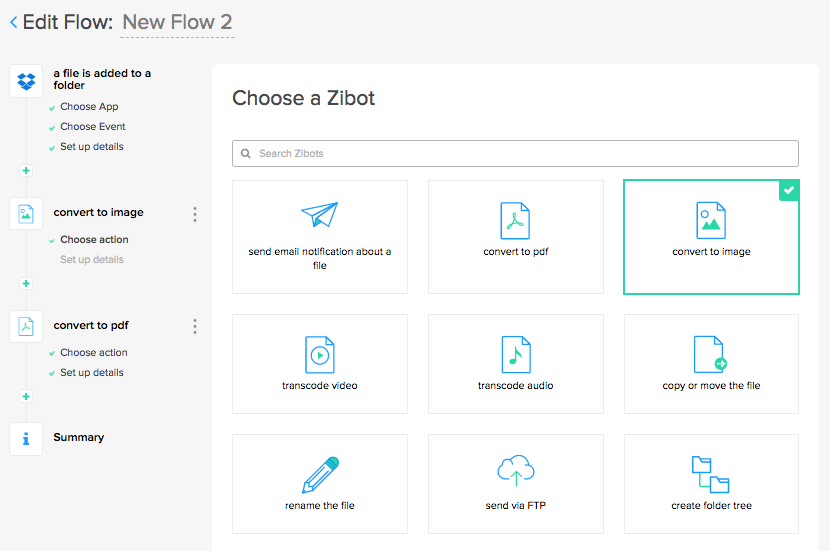Choose the create folder tree icon
The image size is (830, 551).
(710, 474)
